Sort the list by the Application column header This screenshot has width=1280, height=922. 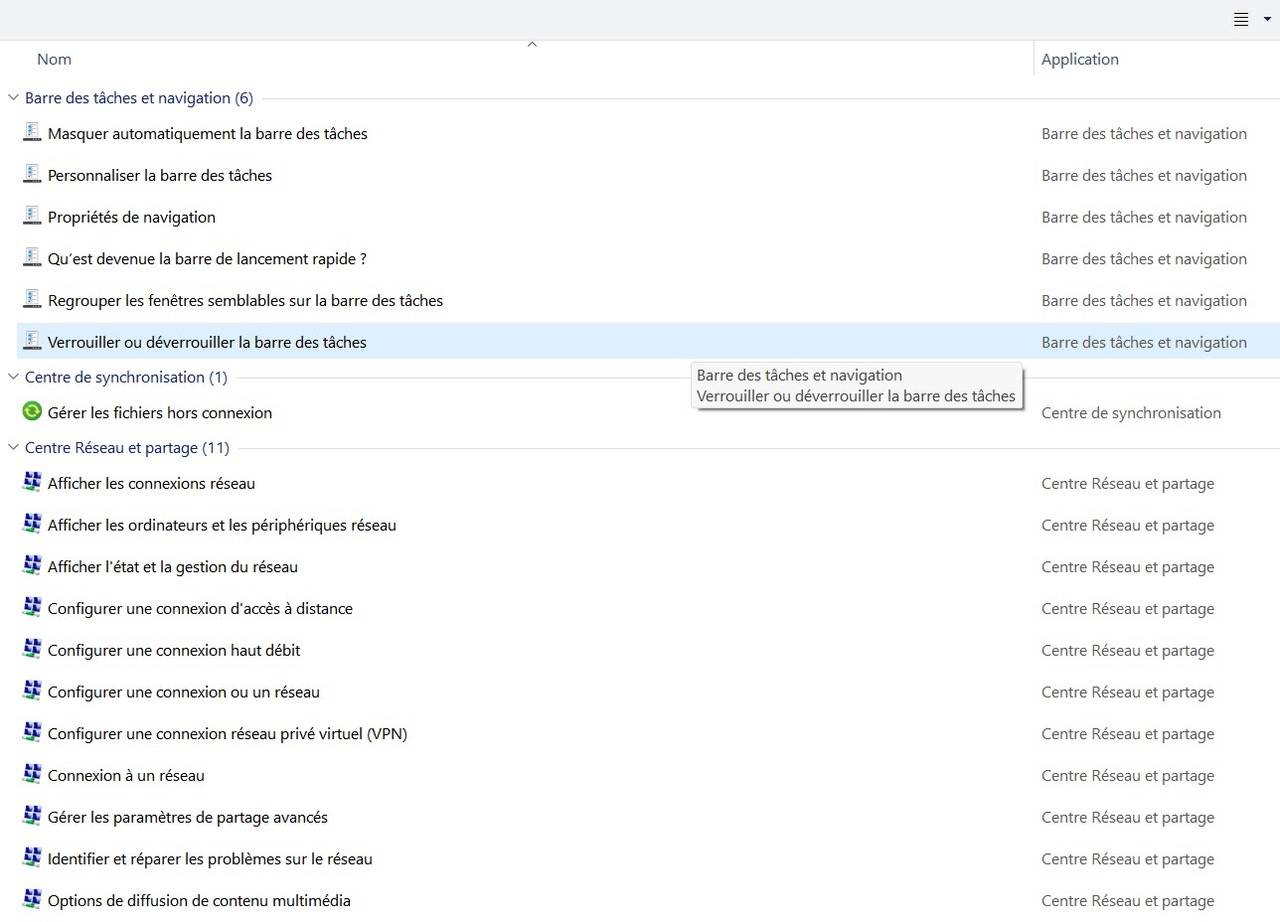tap(1080, 59)
